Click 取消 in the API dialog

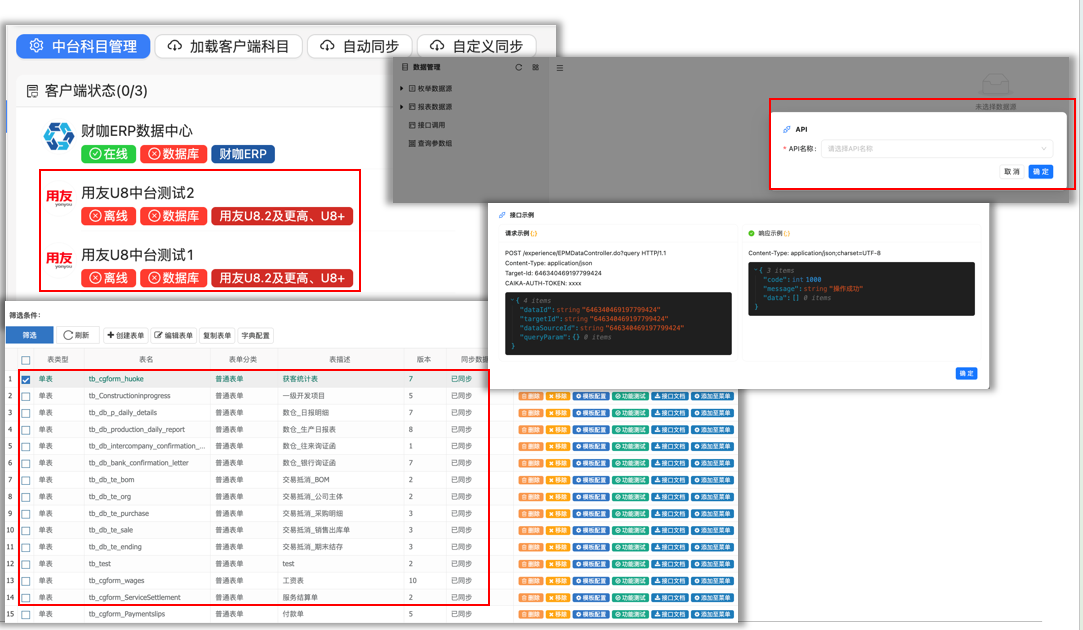[x=1012, y=171]
